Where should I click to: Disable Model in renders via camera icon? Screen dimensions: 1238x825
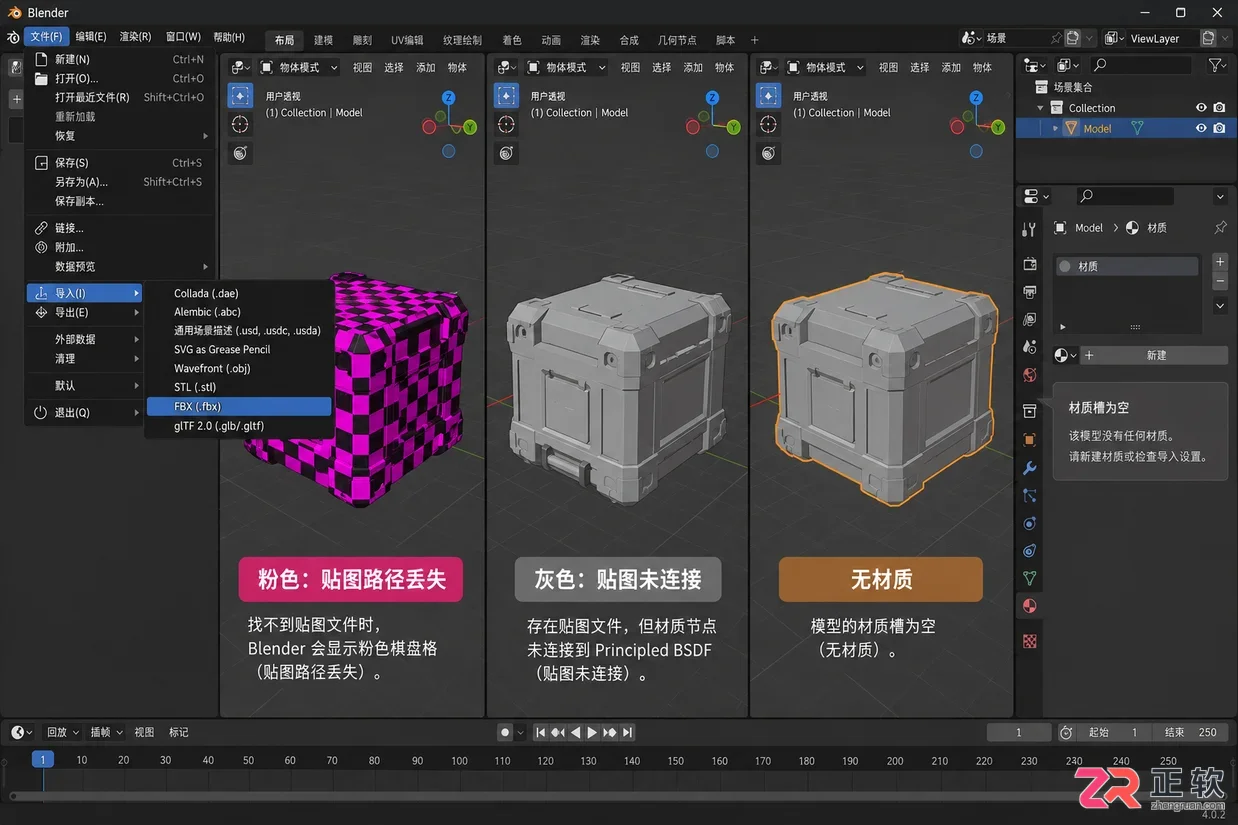[x=1219, y=128]
